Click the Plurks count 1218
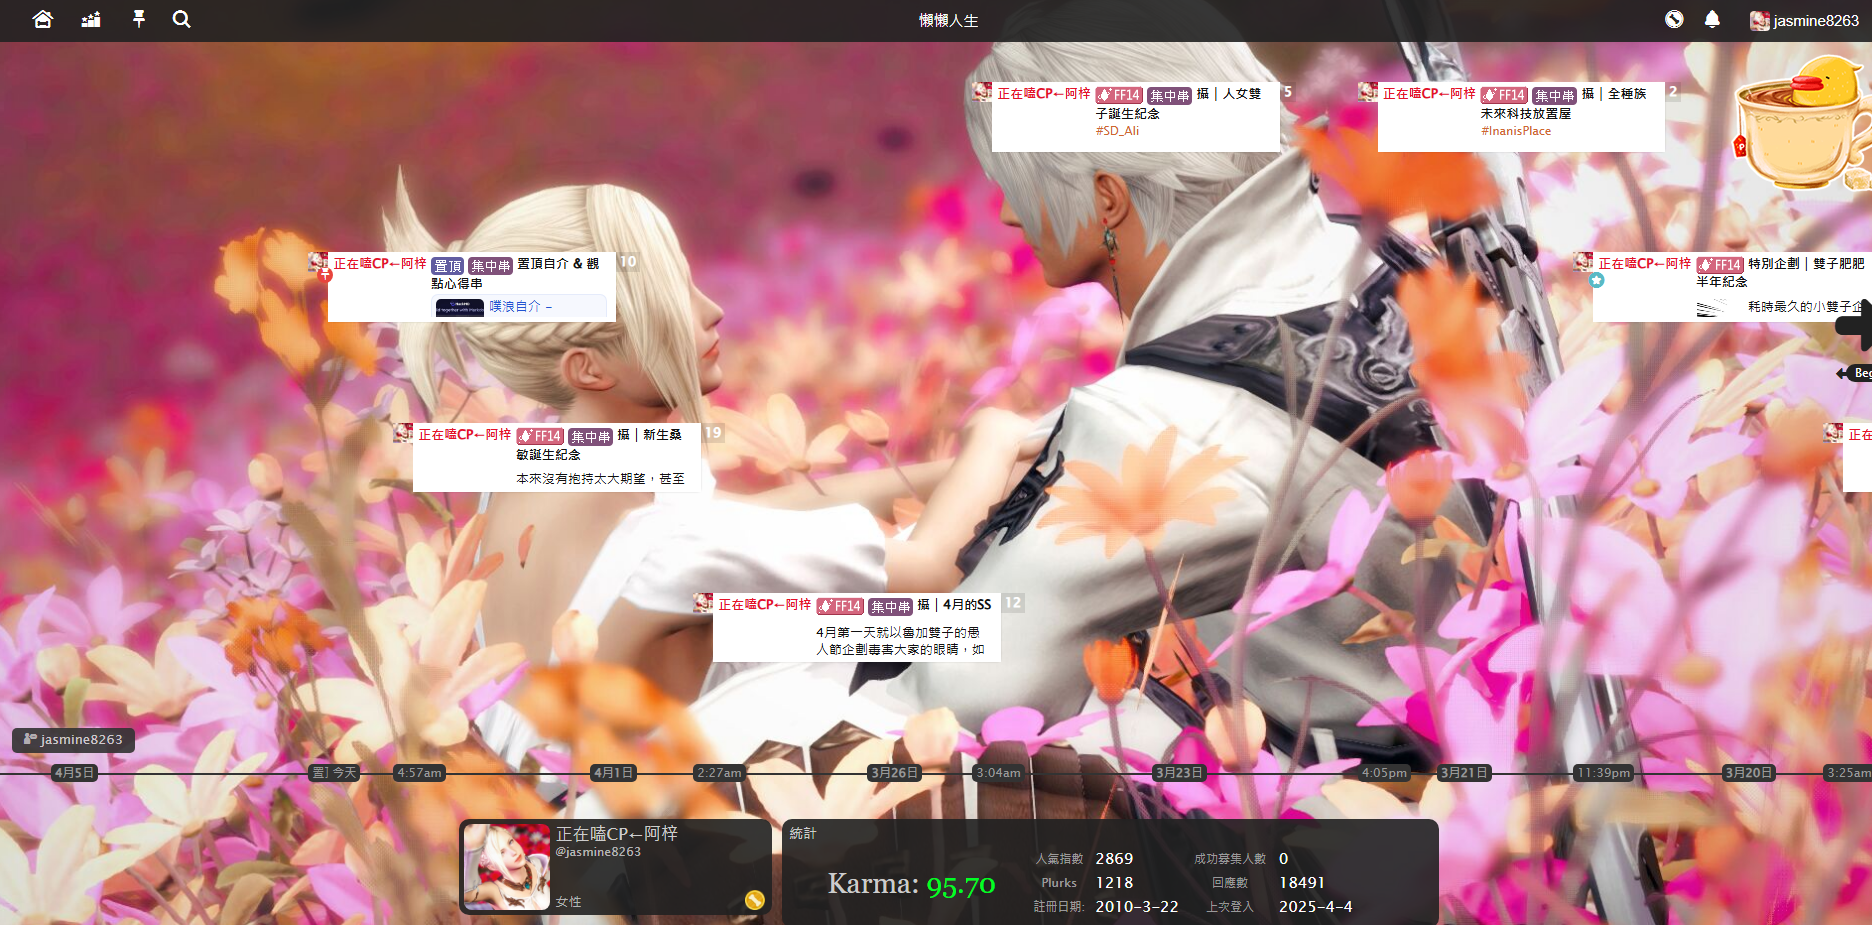The width and height of the screenshot is (1872, 925). [1114, 883]
